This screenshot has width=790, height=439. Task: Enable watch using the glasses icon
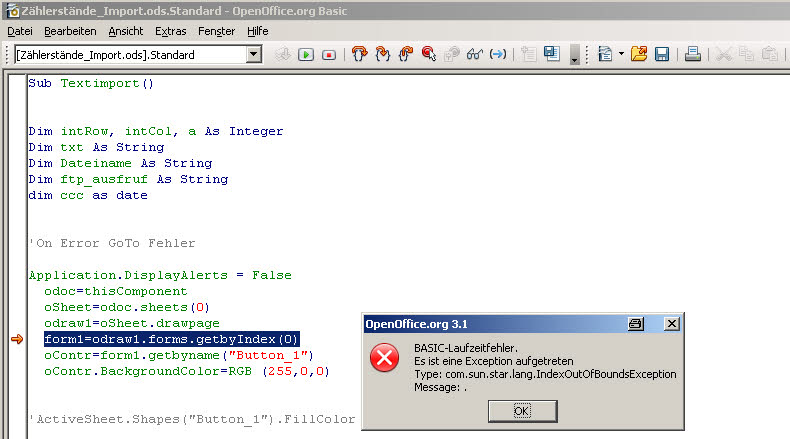(475, 54)
